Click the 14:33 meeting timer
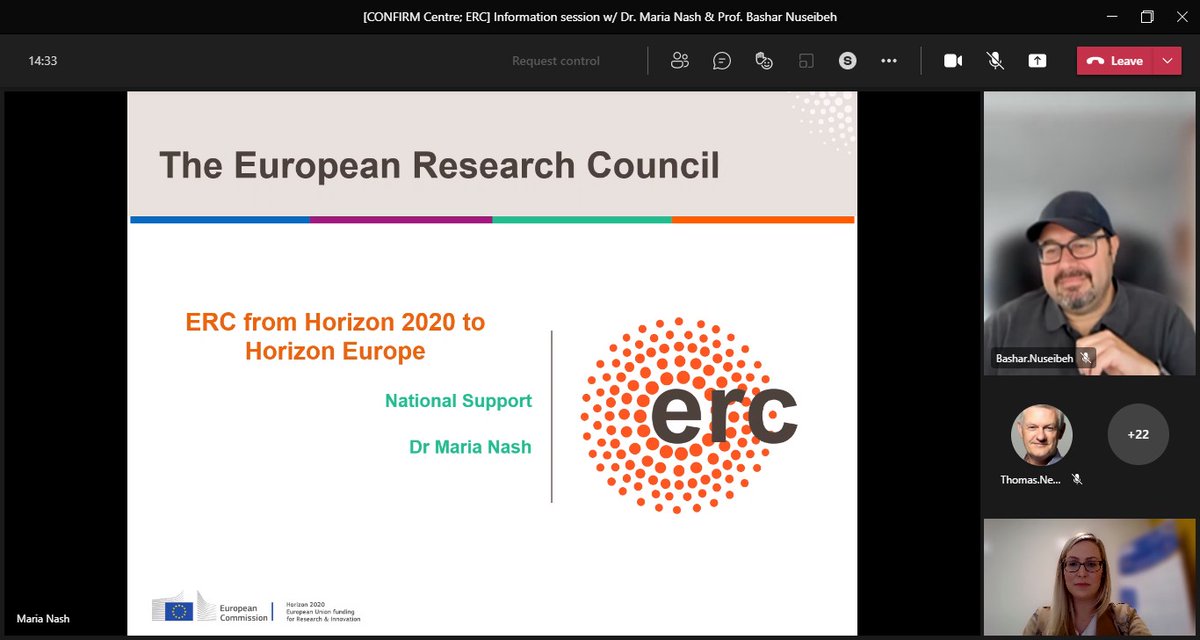Image resolution: width=1200 pixels, height=640 pixels. (x=42, y=61)
